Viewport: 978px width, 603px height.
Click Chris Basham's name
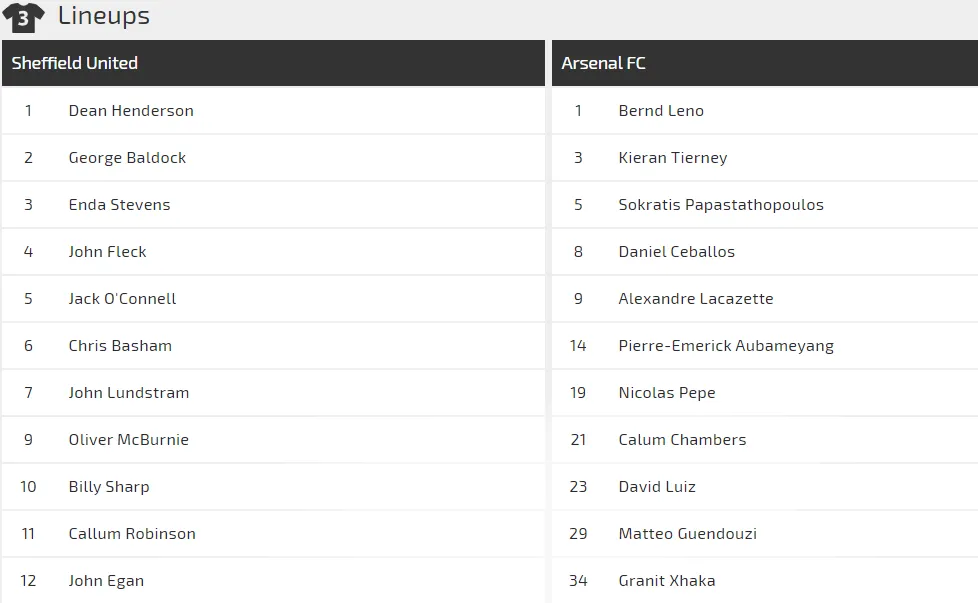click(120, 346)
